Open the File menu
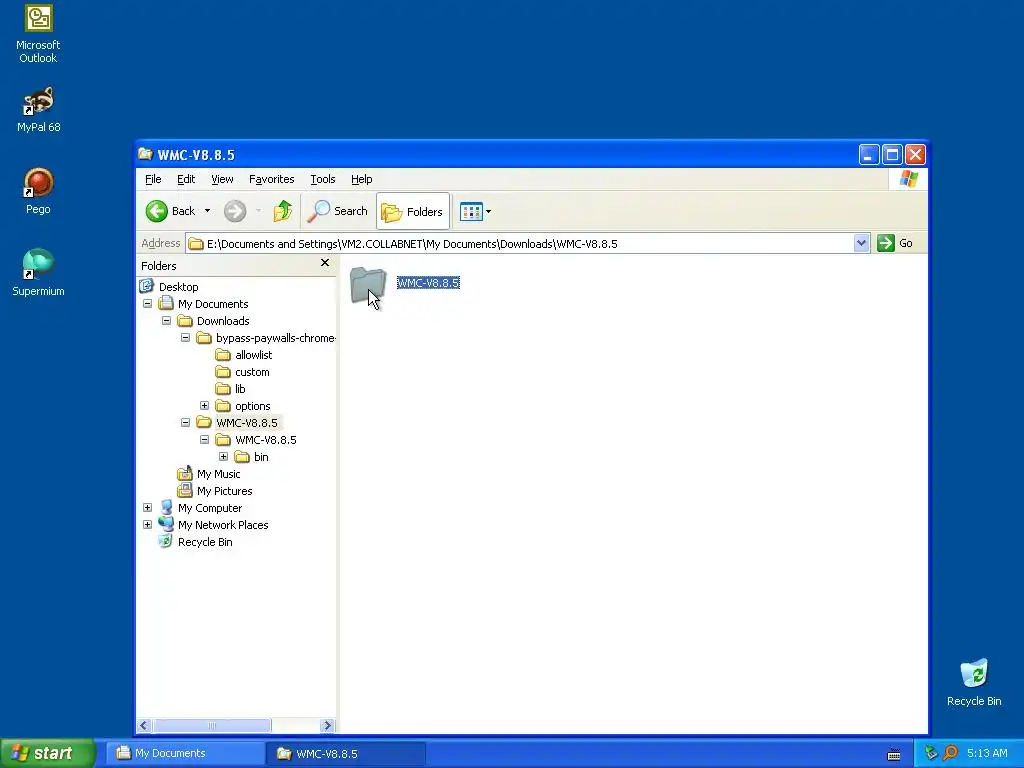Screen dimensions: 1024x768 [x=153, y=179]
